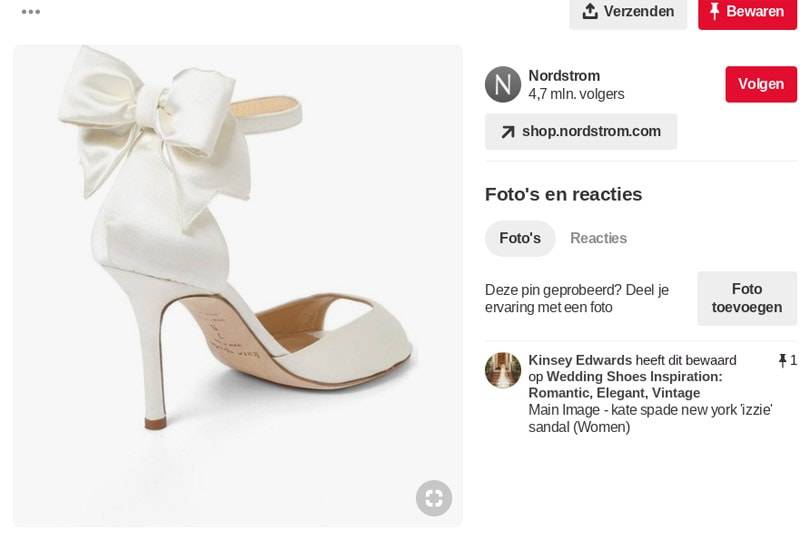810x540 pixels.
Task: Open the Nordstrom profile name link
Action: click(x=564, y=75)
